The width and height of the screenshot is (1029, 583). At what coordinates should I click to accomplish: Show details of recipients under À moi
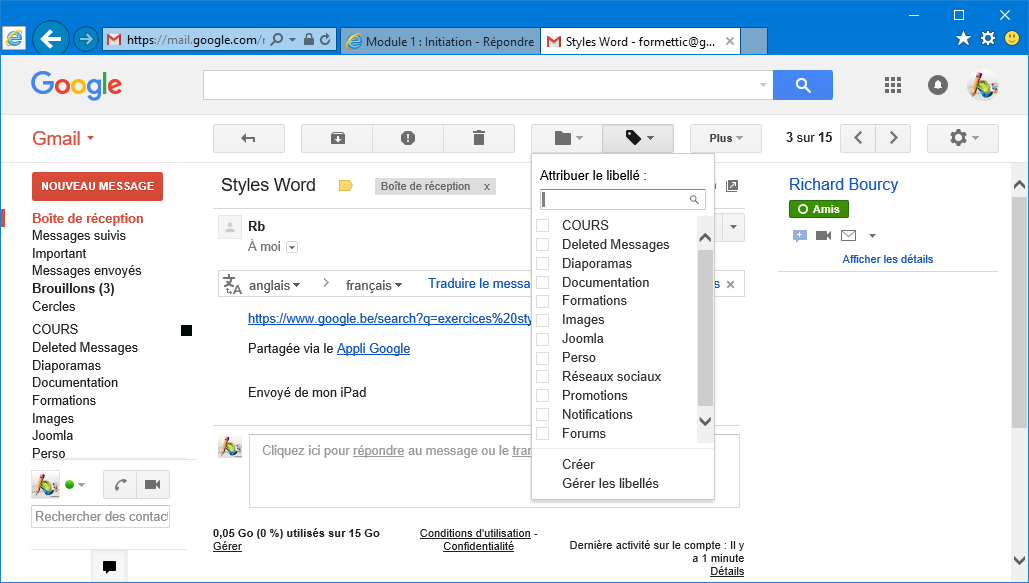coord(292,248)
